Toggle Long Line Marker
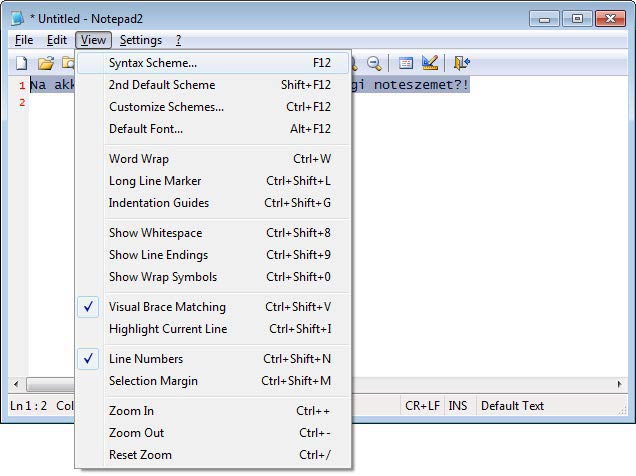The width and height of the screenshot is (636, 476). click(213, 180)
